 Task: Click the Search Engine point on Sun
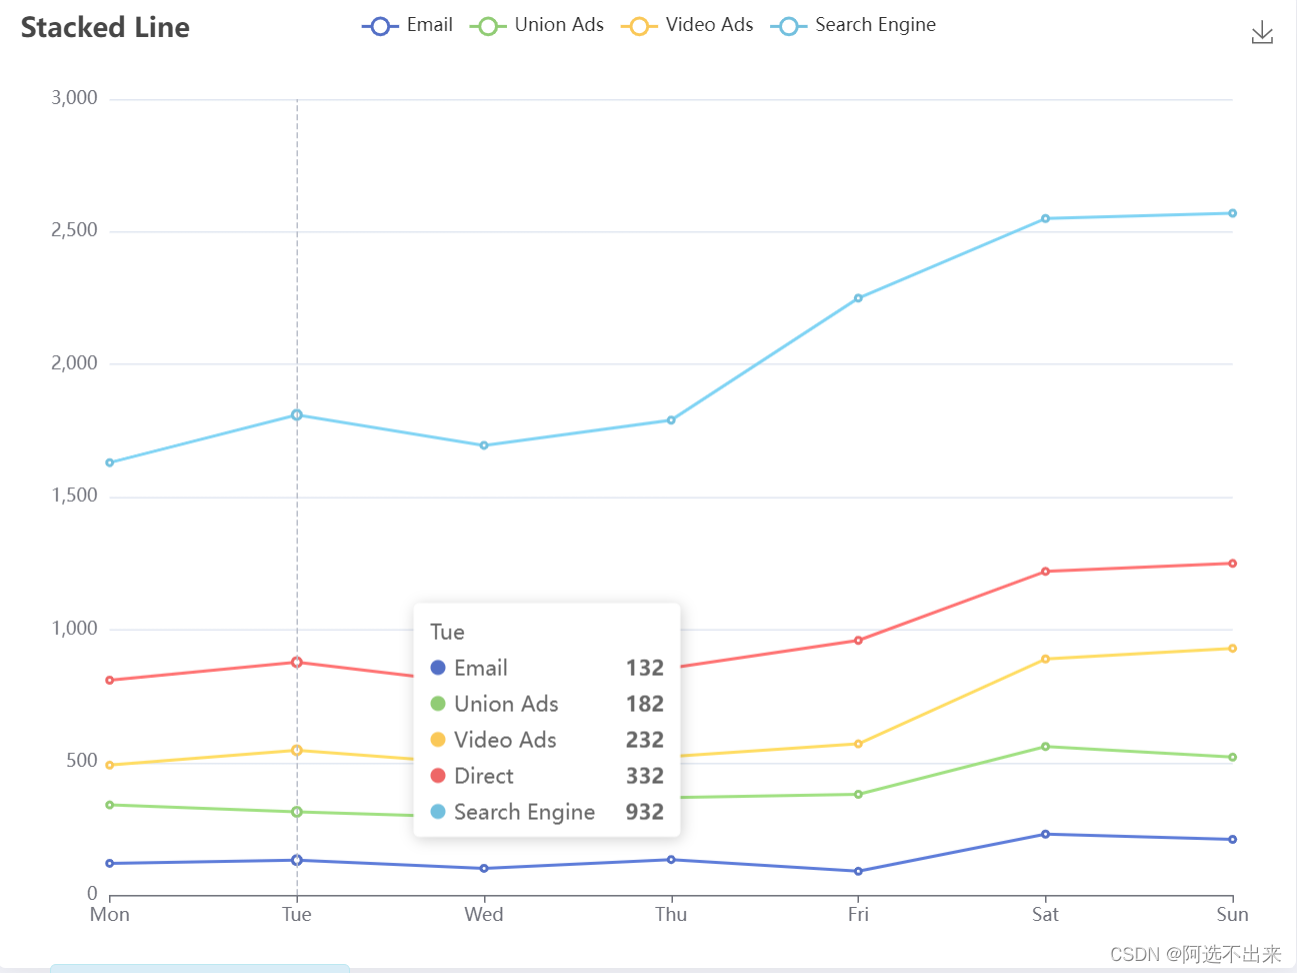1232,213
